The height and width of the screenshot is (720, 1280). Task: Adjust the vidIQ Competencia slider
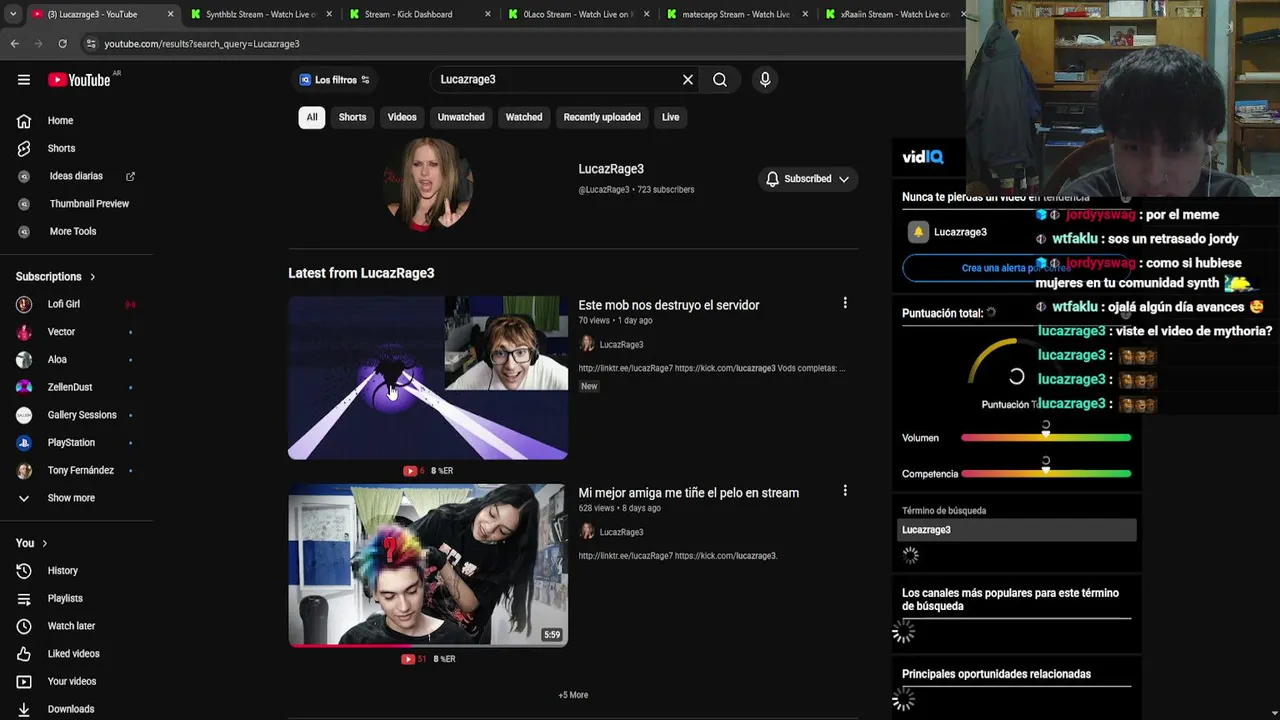click(1046, 473)
